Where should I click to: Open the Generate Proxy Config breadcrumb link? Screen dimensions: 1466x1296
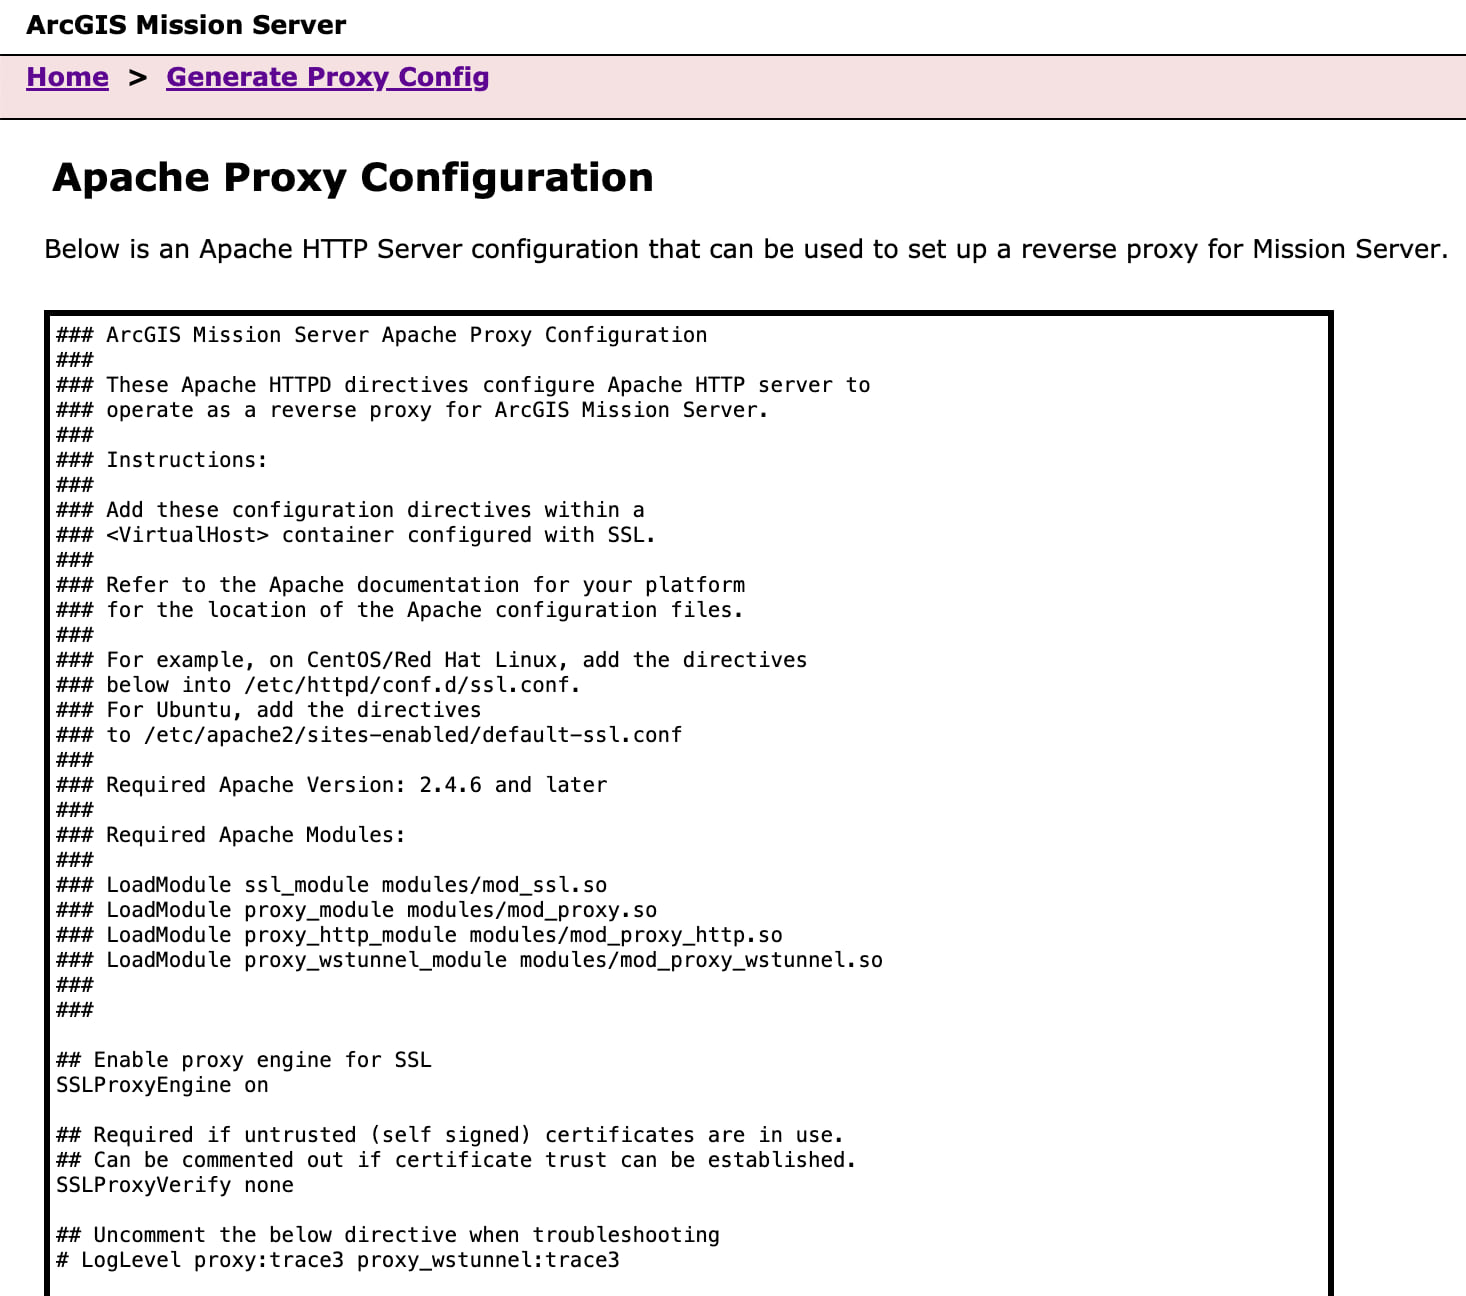coord(327,77)
